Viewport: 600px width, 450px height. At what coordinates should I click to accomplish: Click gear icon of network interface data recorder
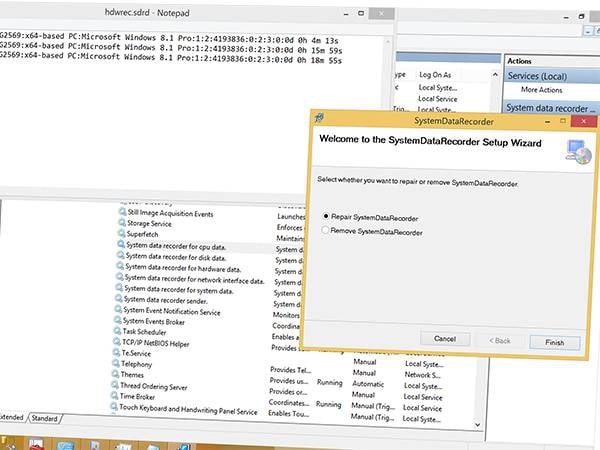[120, 276]
